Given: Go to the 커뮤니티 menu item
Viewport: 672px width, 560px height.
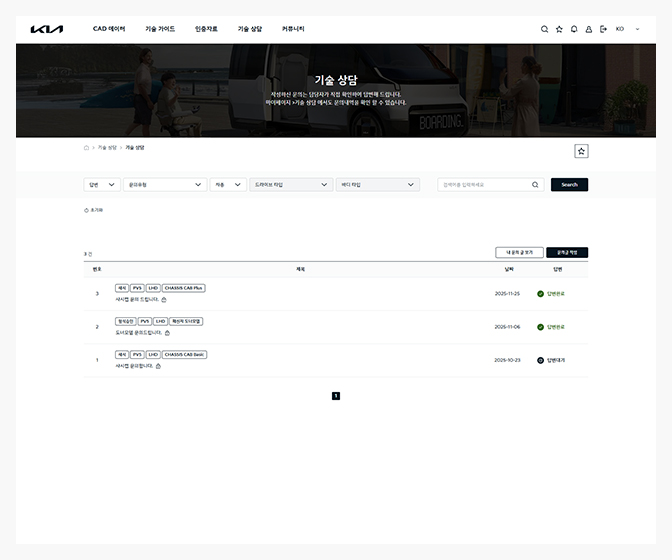Looking at the screenshot, I should 293,29.
